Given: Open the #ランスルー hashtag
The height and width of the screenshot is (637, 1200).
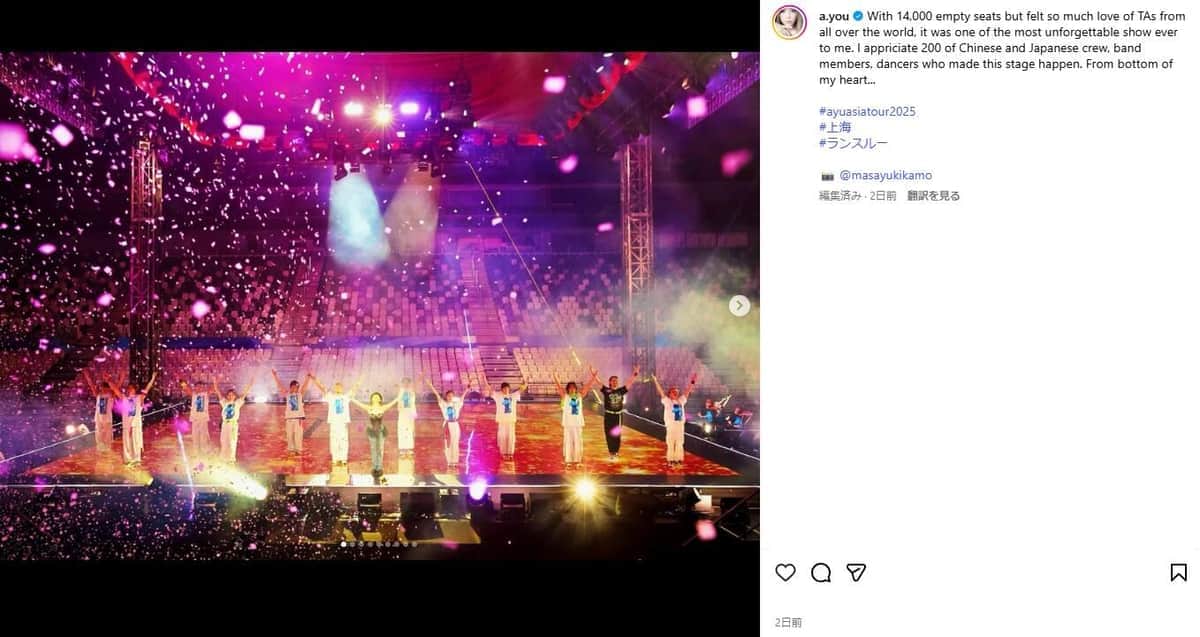Looking at the screenshot, I should click(852, 143).
